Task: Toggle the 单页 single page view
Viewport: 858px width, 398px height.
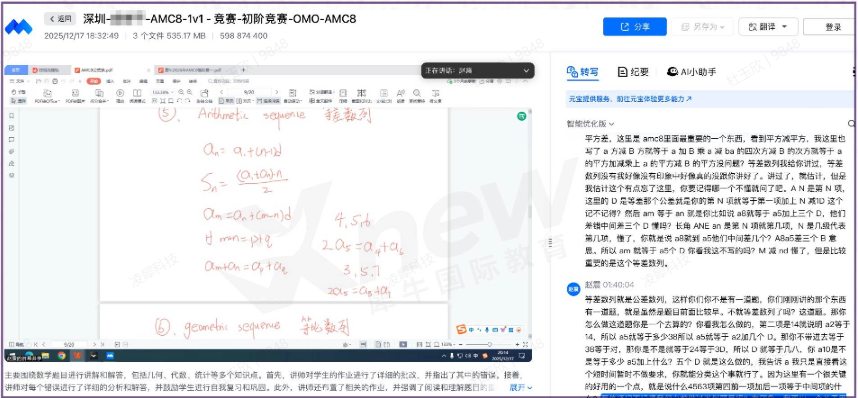Action: coord(227,101)
